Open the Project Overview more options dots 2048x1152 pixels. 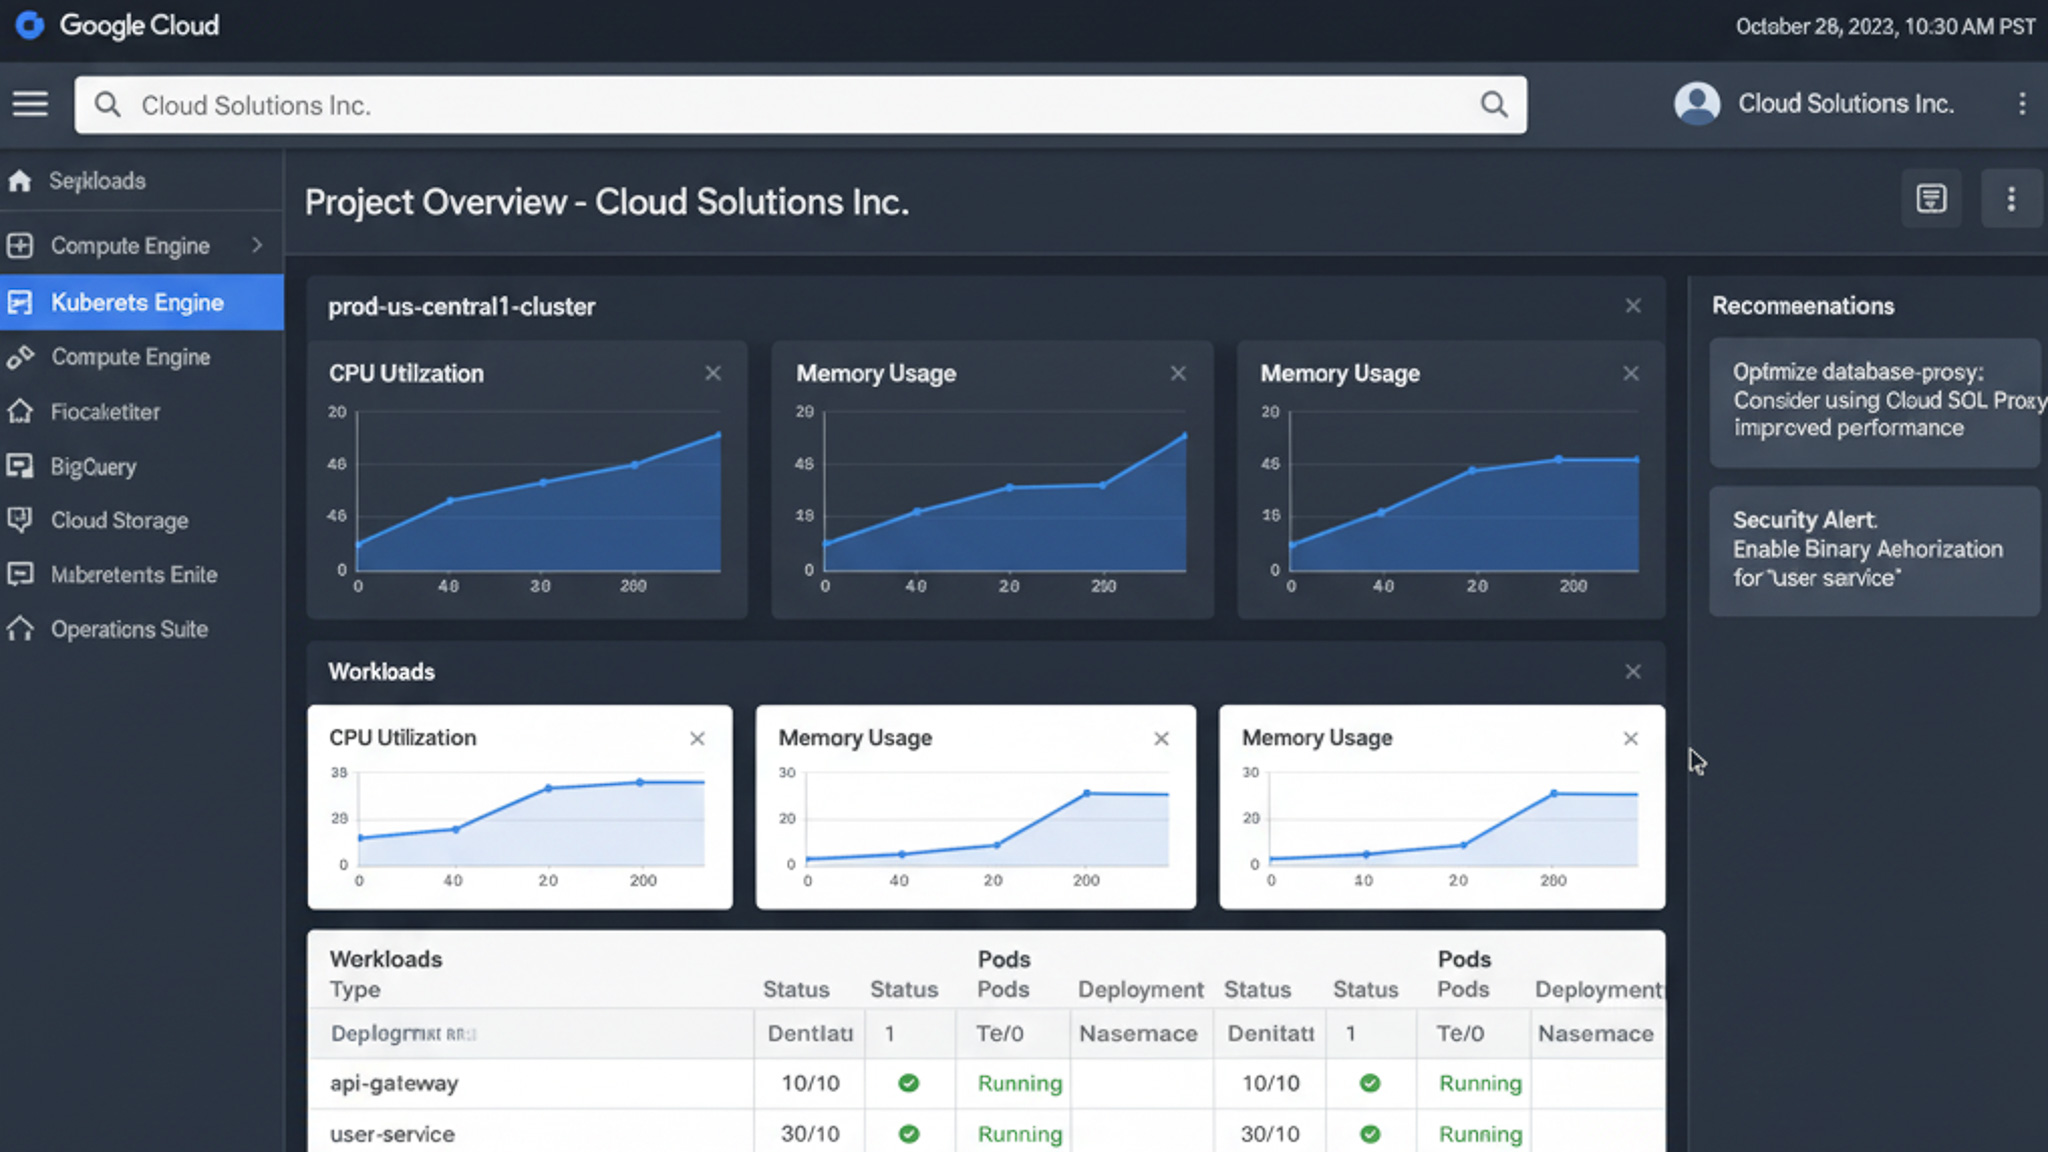click(2011, 199)
